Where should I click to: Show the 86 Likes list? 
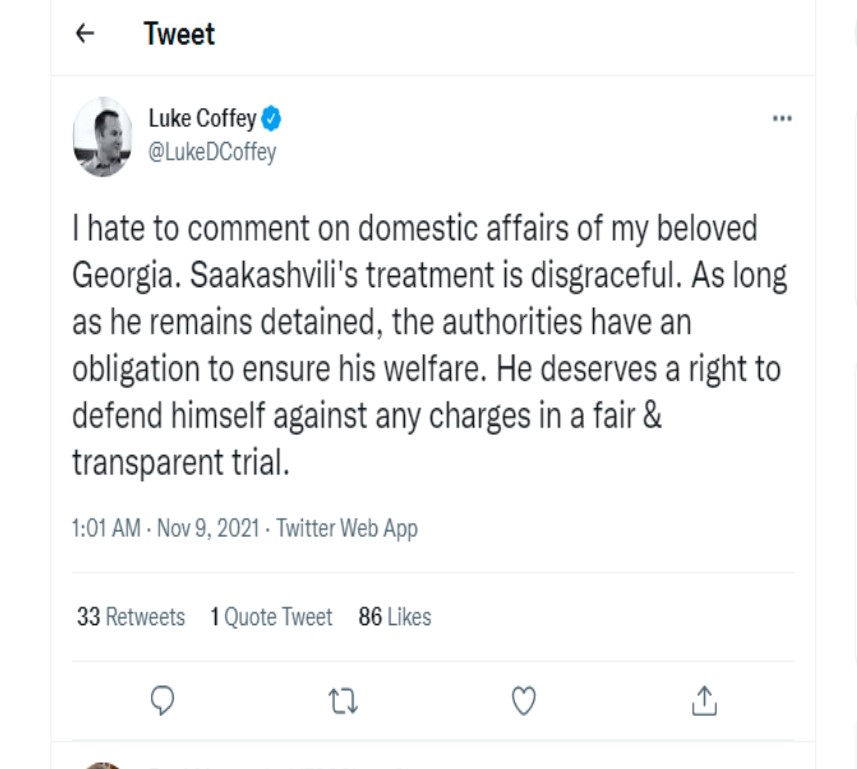tap(395, 617)
